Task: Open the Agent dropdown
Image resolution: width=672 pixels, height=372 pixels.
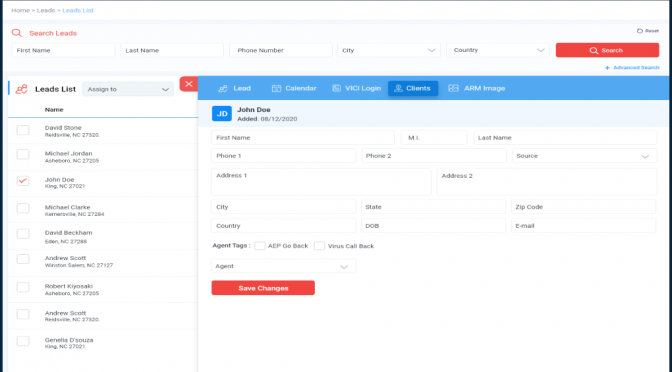Action: click(x=283, y=266)
